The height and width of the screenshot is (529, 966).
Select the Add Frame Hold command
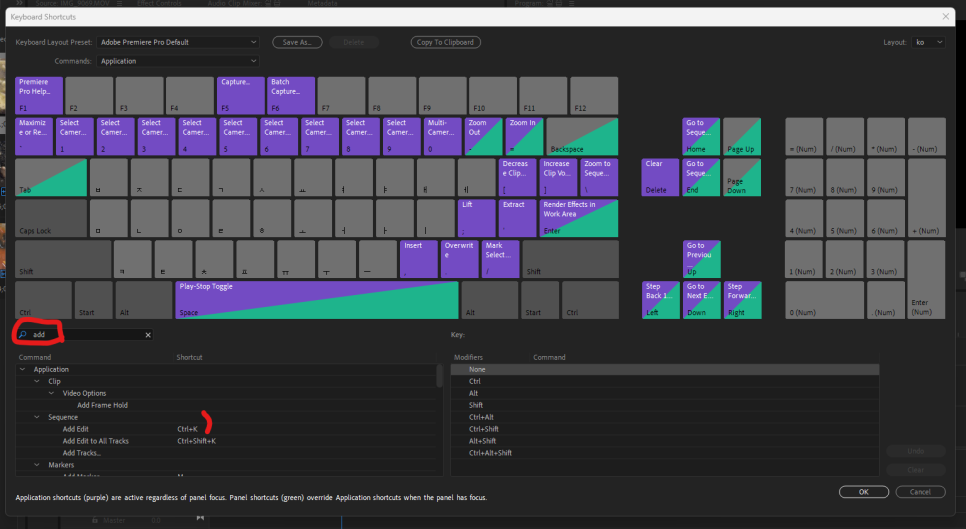102,405
